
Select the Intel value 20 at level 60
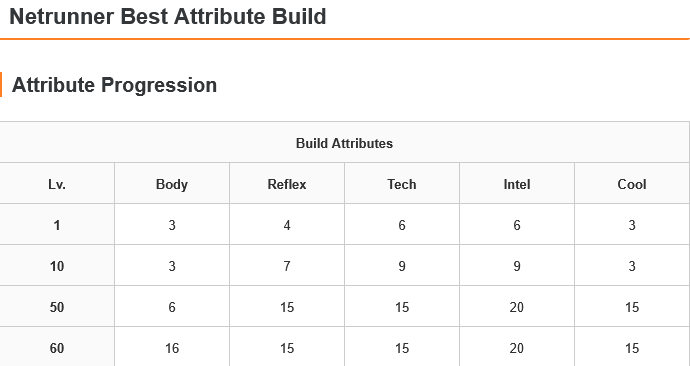tap(517, 348)
